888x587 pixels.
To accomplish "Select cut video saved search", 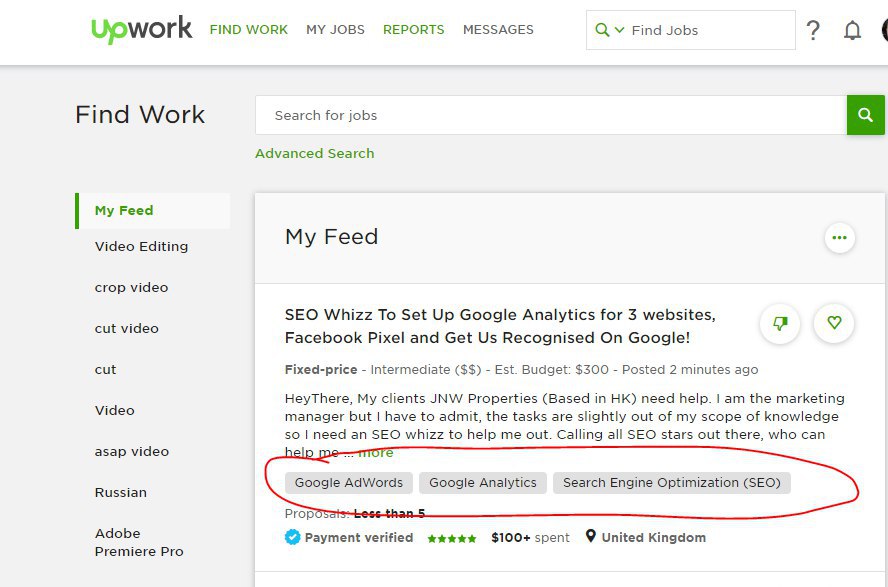I will 127,328.
